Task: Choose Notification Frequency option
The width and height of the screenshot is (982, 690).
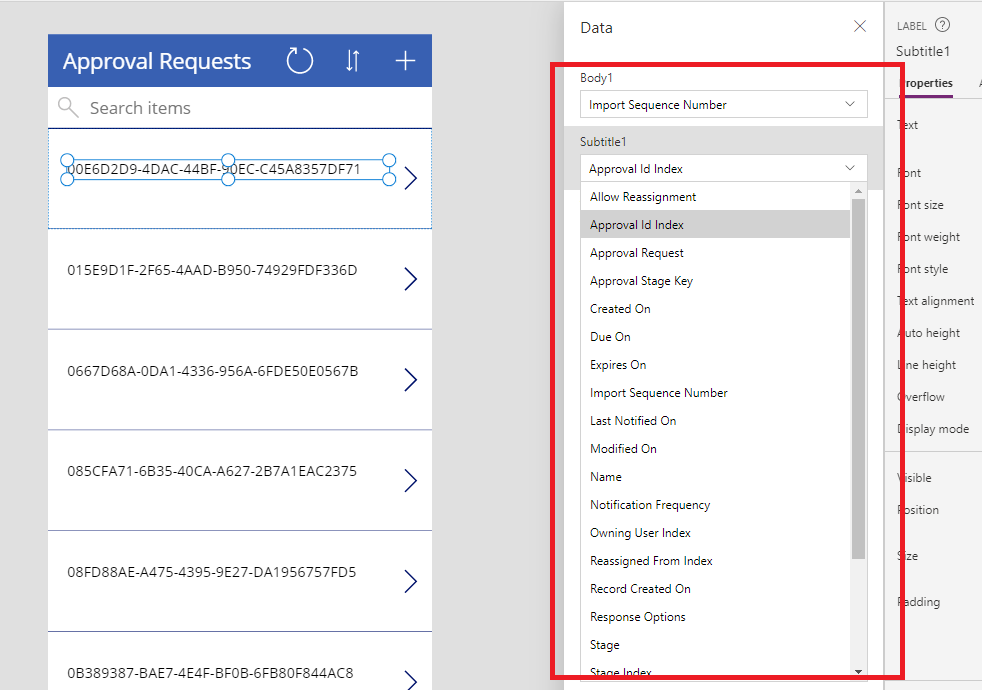Action: point(715,505)
